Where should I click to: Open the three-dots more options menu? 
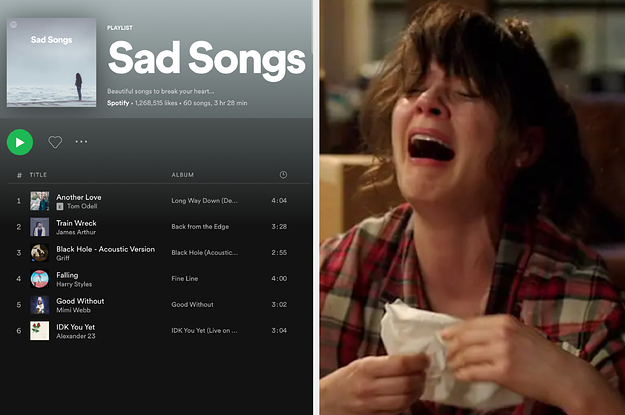click(81, 142)
